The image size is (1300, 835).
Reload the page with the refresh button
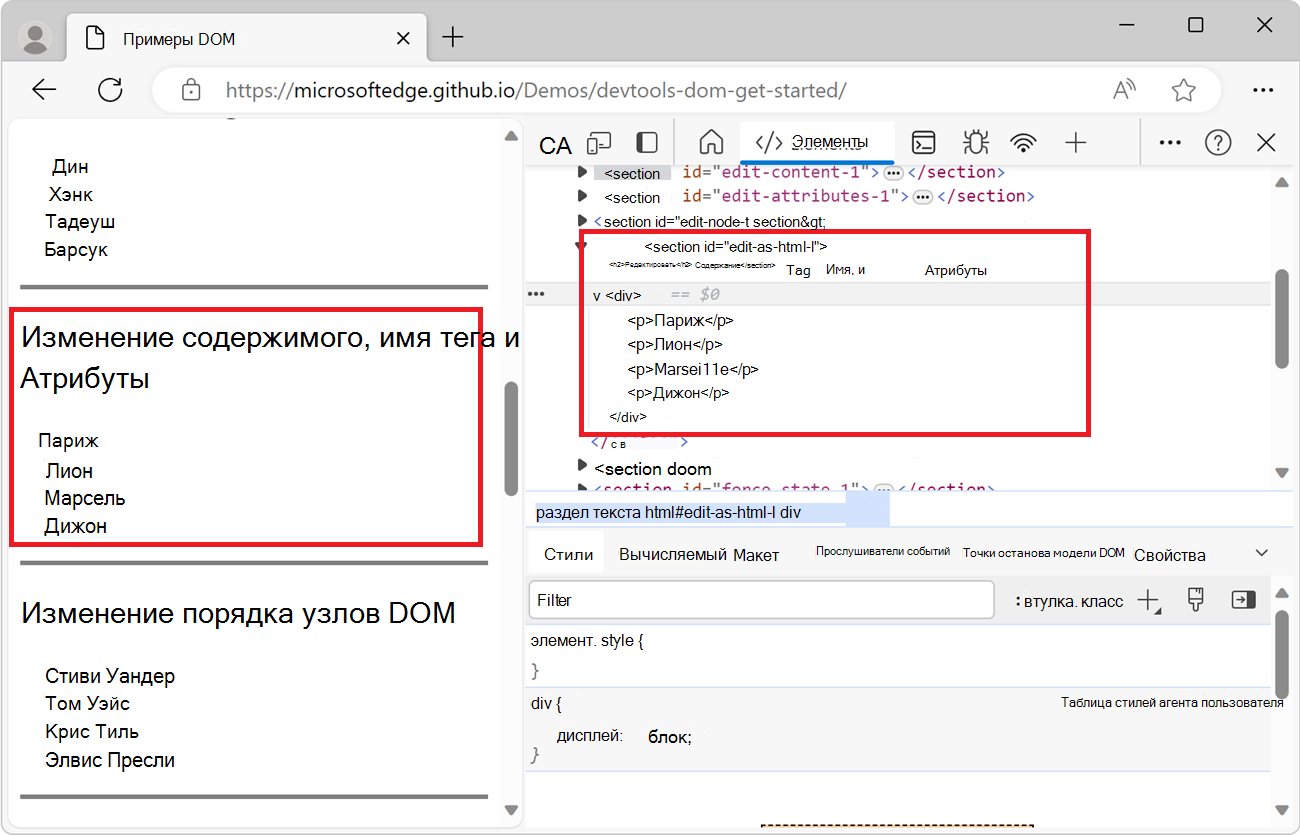point(110,89)
